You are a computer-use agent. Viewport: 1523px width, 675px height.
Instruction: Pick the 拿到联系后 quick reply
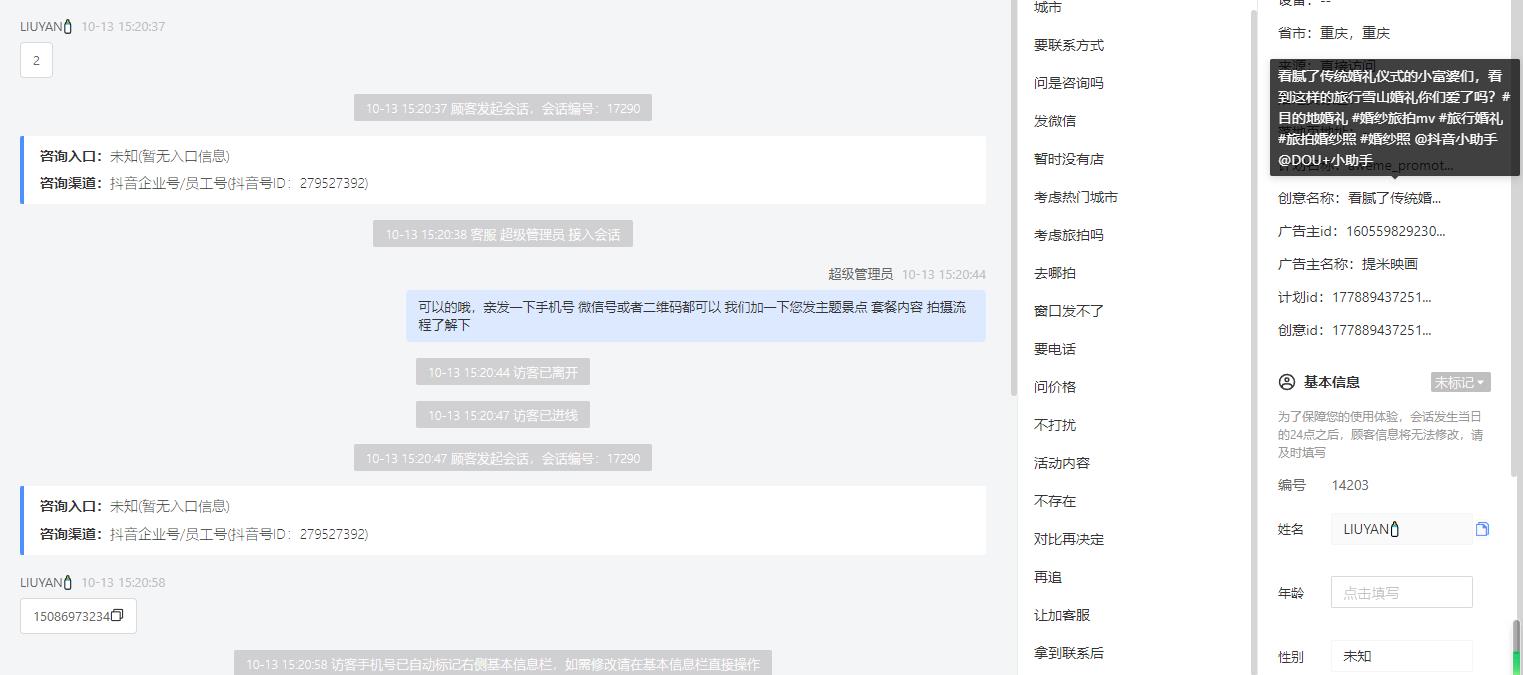tap(1069, 653)
